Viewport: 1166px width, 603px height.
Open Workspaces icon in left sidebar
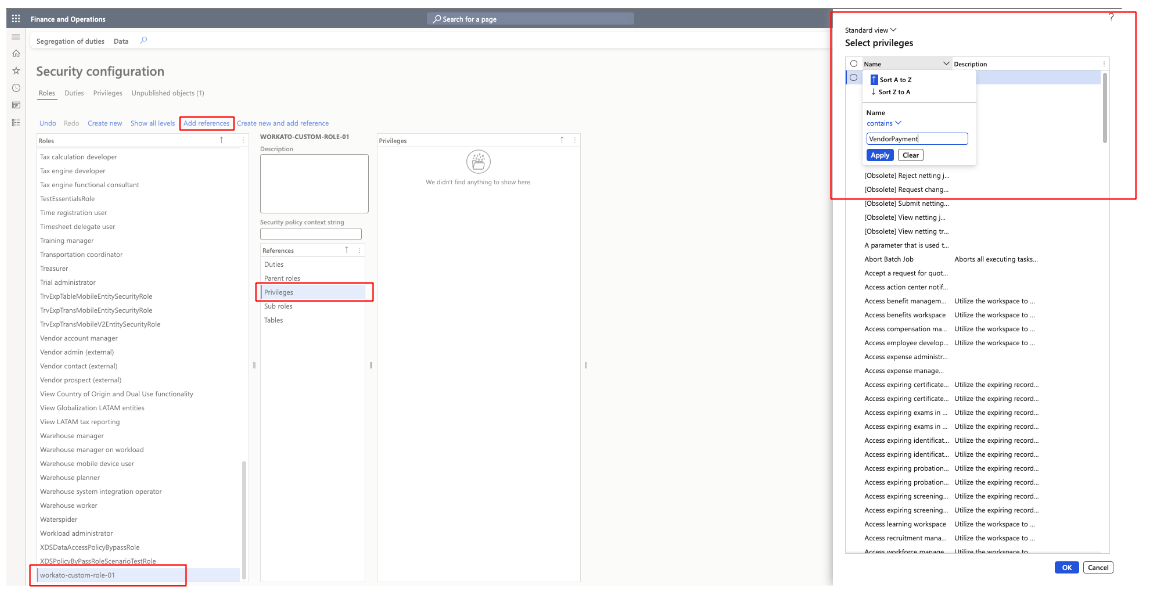tap(15, 105)
